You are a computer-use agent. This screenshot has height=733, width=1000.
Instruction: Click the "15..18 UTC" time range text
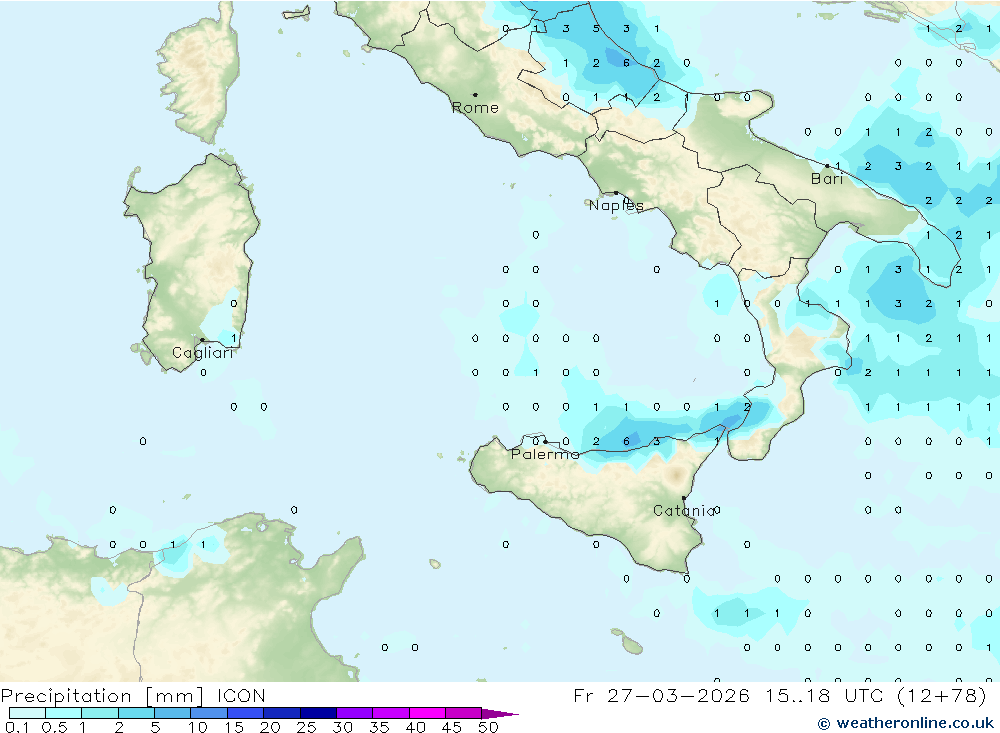(825, 695)
